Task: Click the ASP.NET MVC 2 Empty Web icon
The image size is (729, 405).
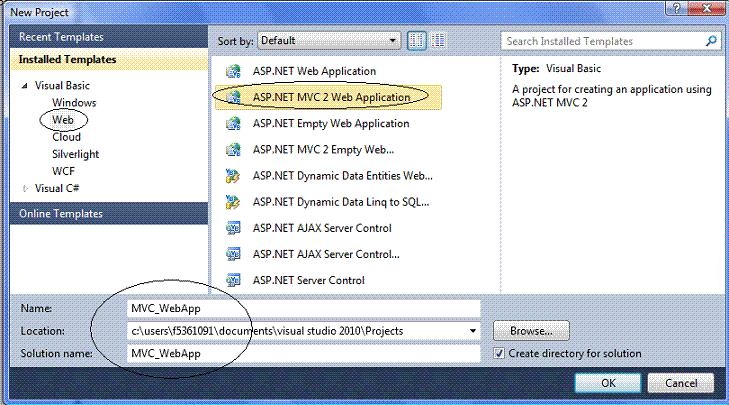Action: point(233,149)
